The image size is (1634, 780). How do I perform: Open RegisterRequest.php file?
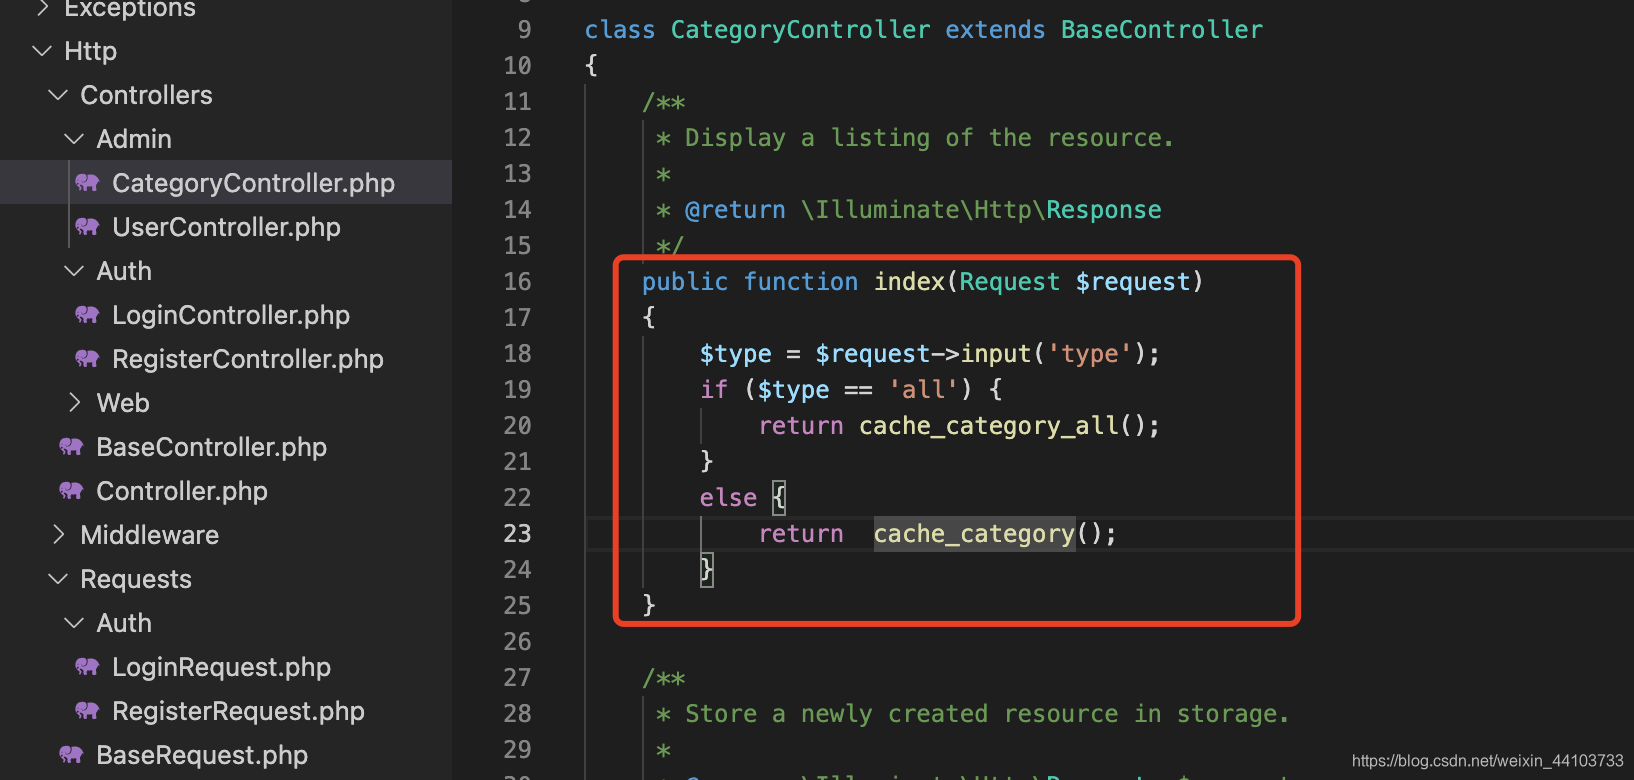coord(238,711)
